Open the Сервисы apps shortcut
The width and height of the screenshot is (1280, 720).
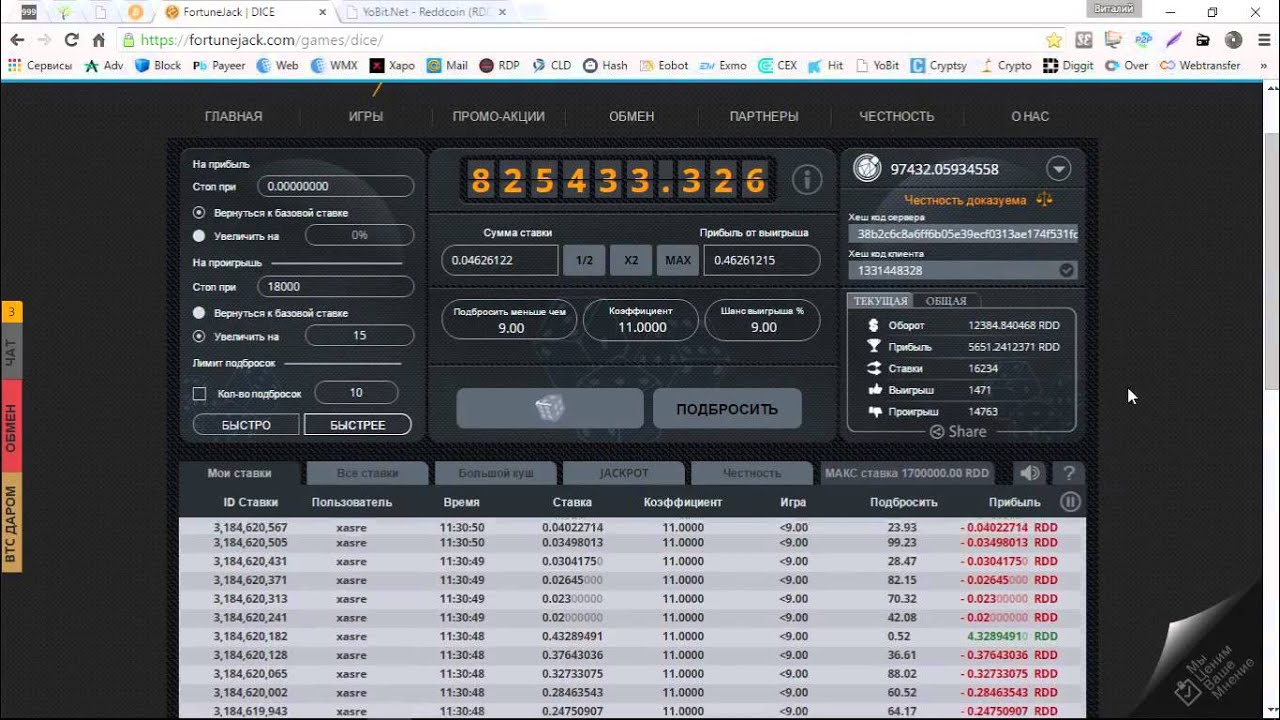click(40, 65)
